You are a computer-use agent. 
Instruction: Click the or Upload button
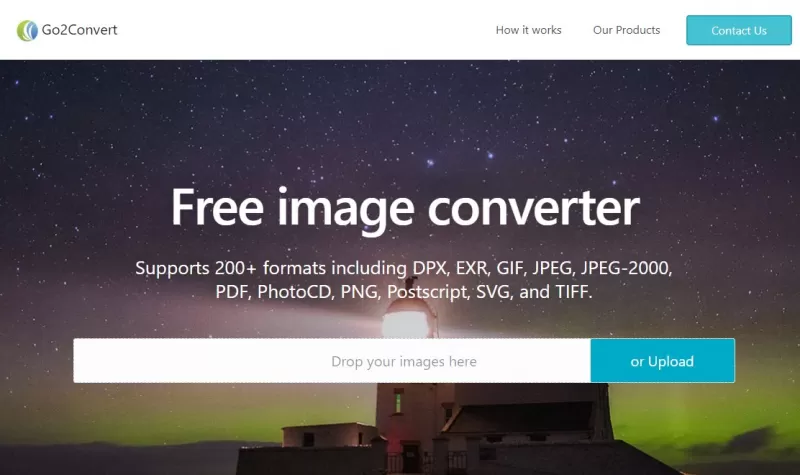[x=662, y=361]
